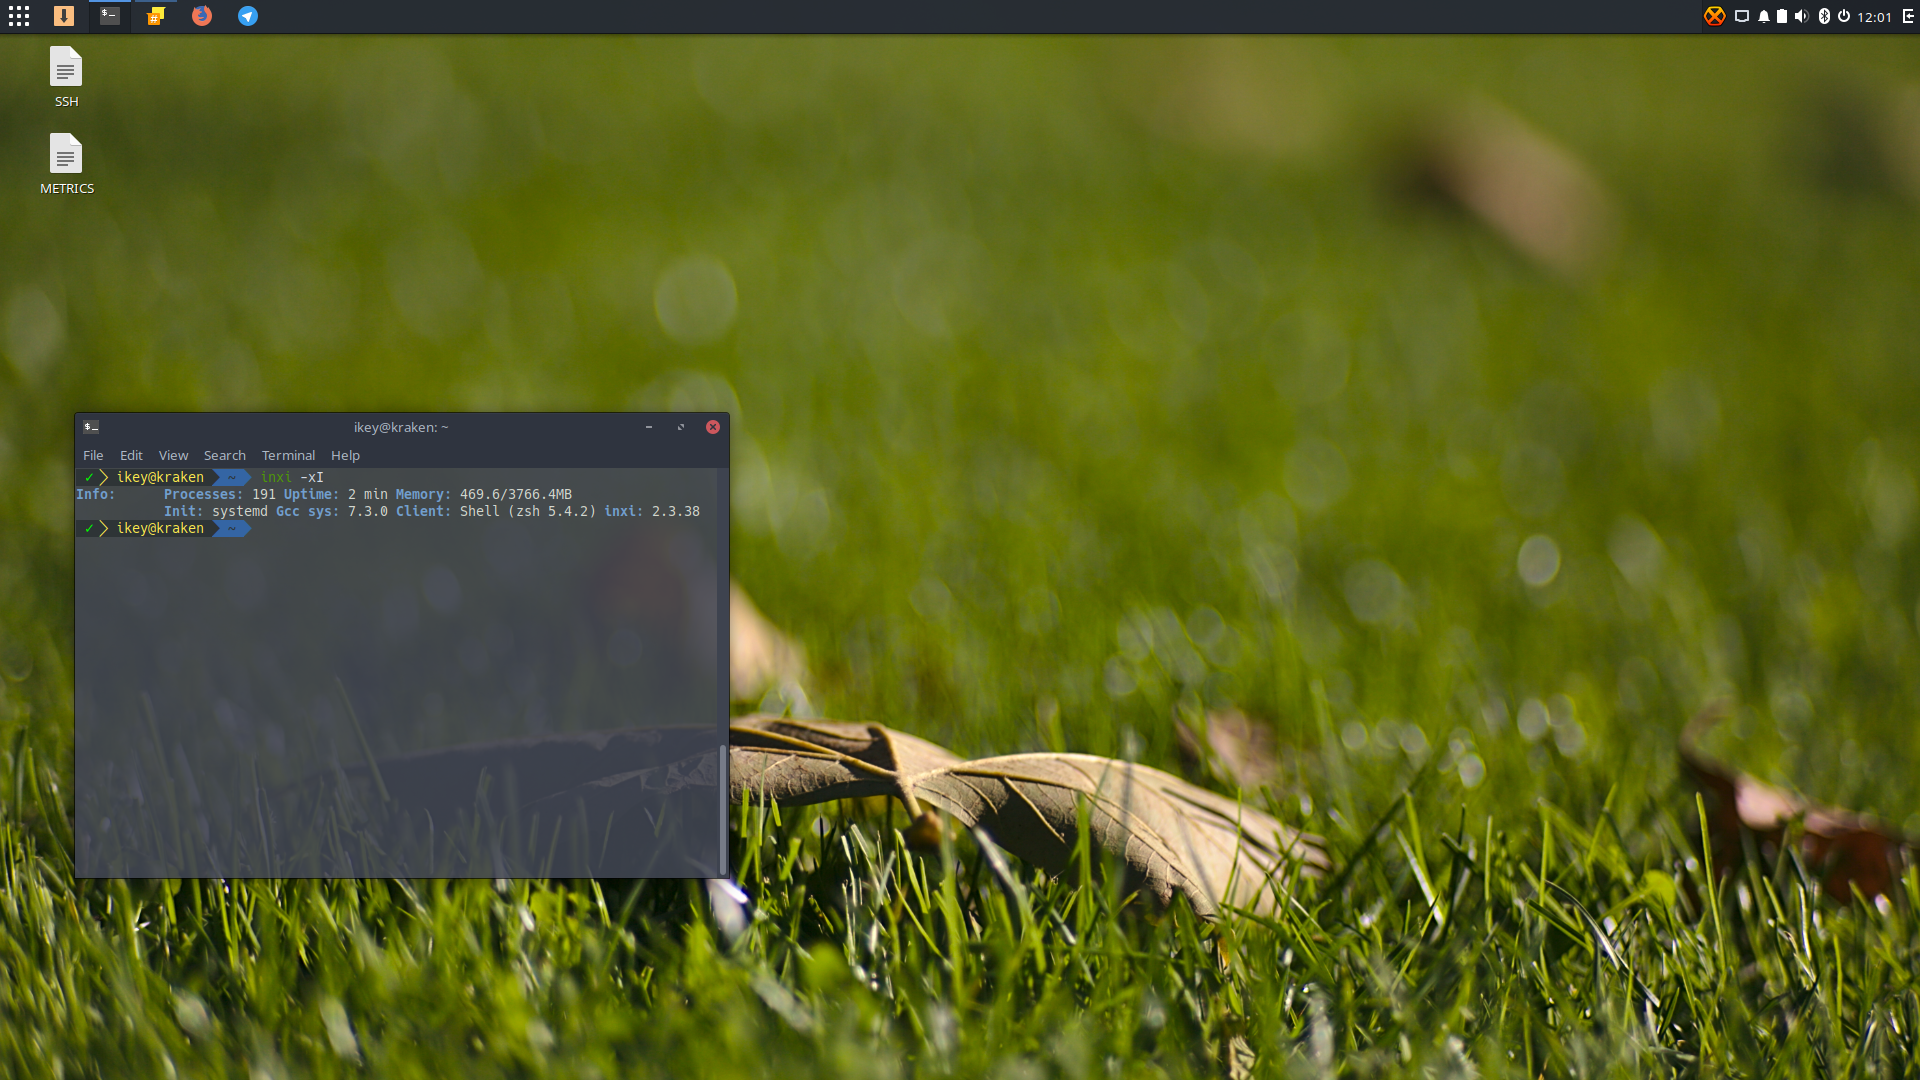Click the 'inxi: 2.3.38' version text
This screenshot has height=1080, width=1920.
(x=652, y=511)
